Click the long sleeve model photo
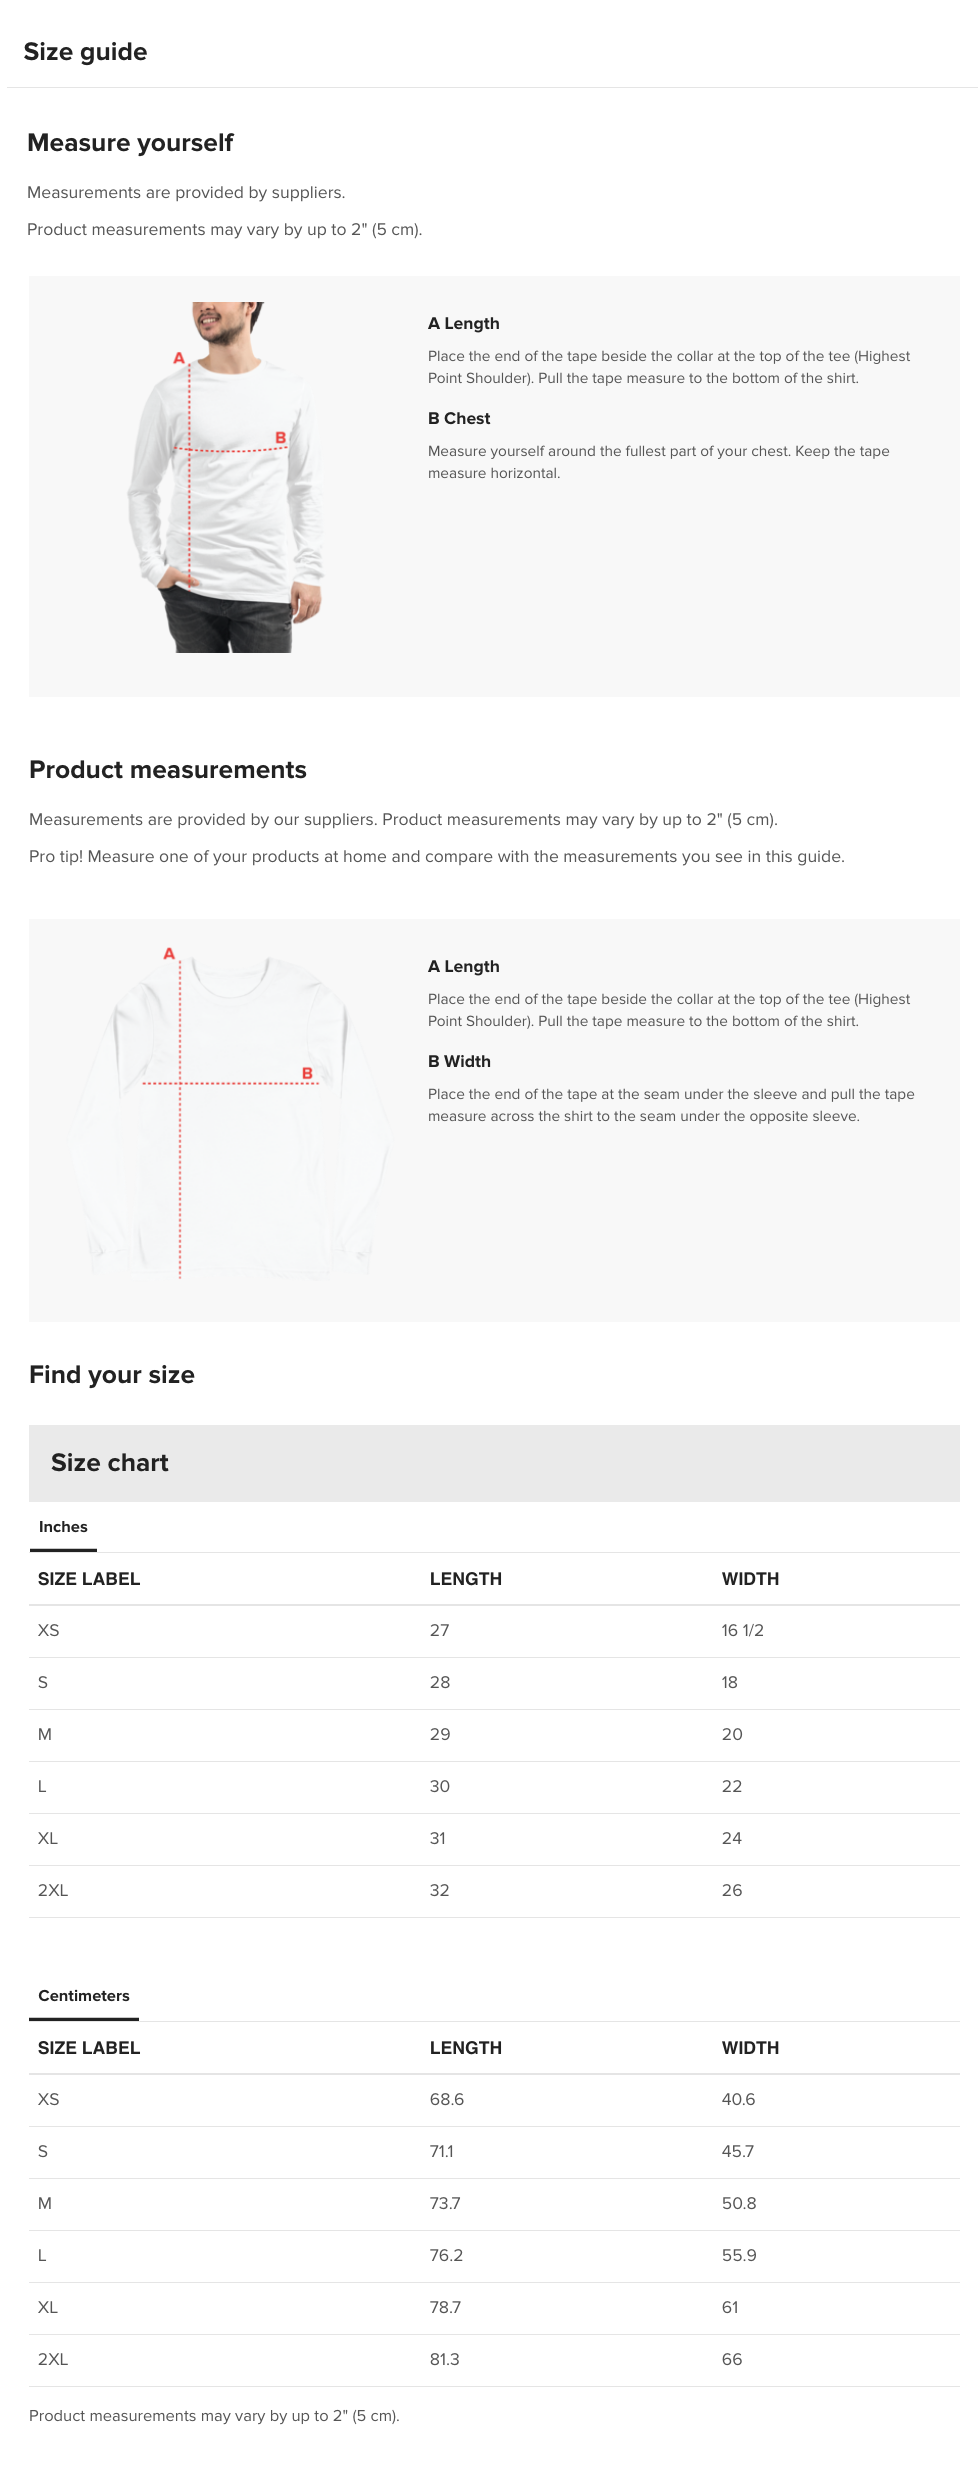This screenshot has width=978, height=2481. (x=227, y=477)
